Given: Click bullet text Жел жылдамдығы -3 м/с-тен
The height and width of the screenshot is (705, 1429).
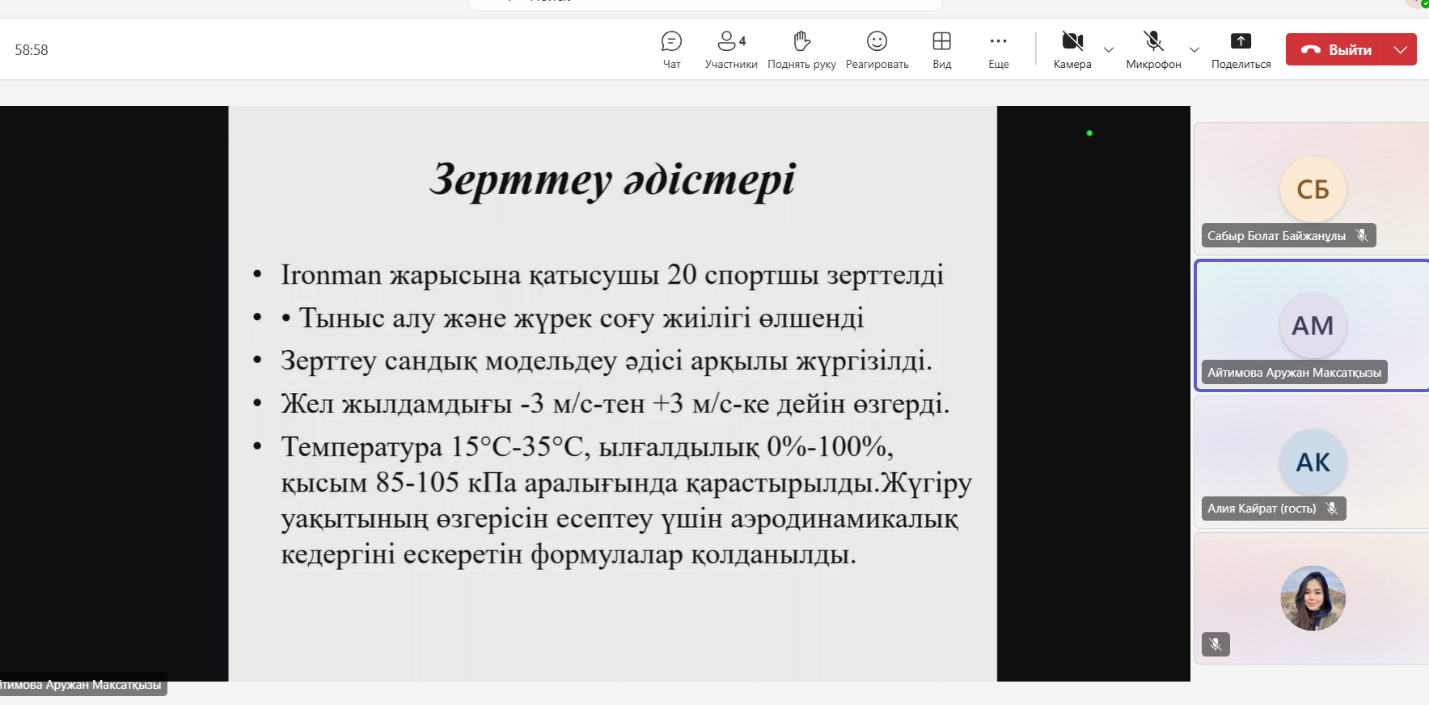Looking at the screenshot, I should pos(616,405).
